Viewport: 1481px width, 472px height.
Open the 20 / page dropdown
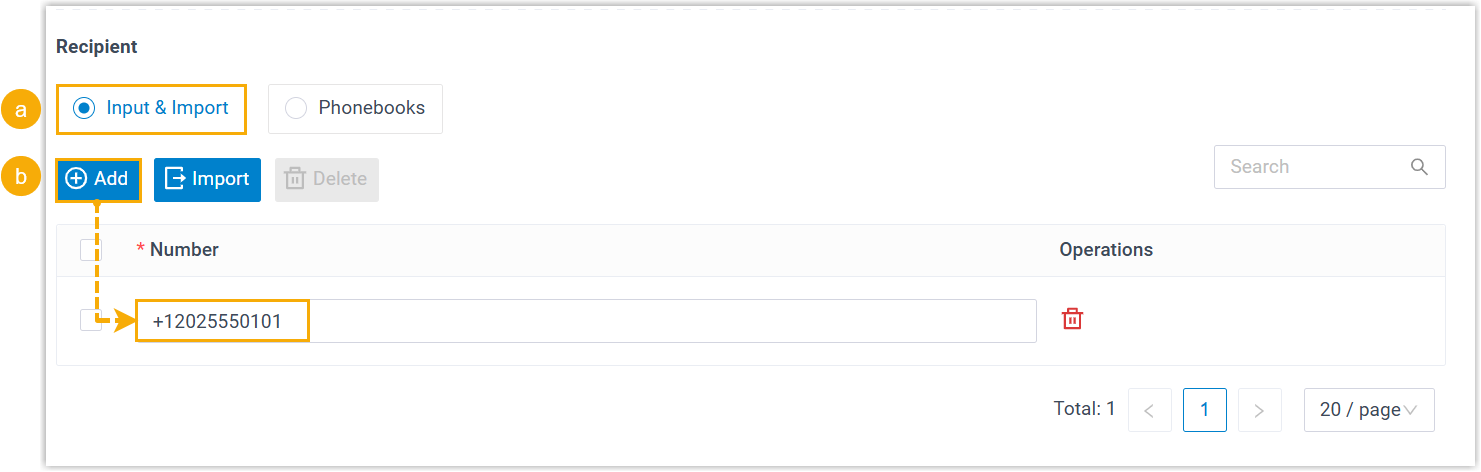pos(1368,410)
